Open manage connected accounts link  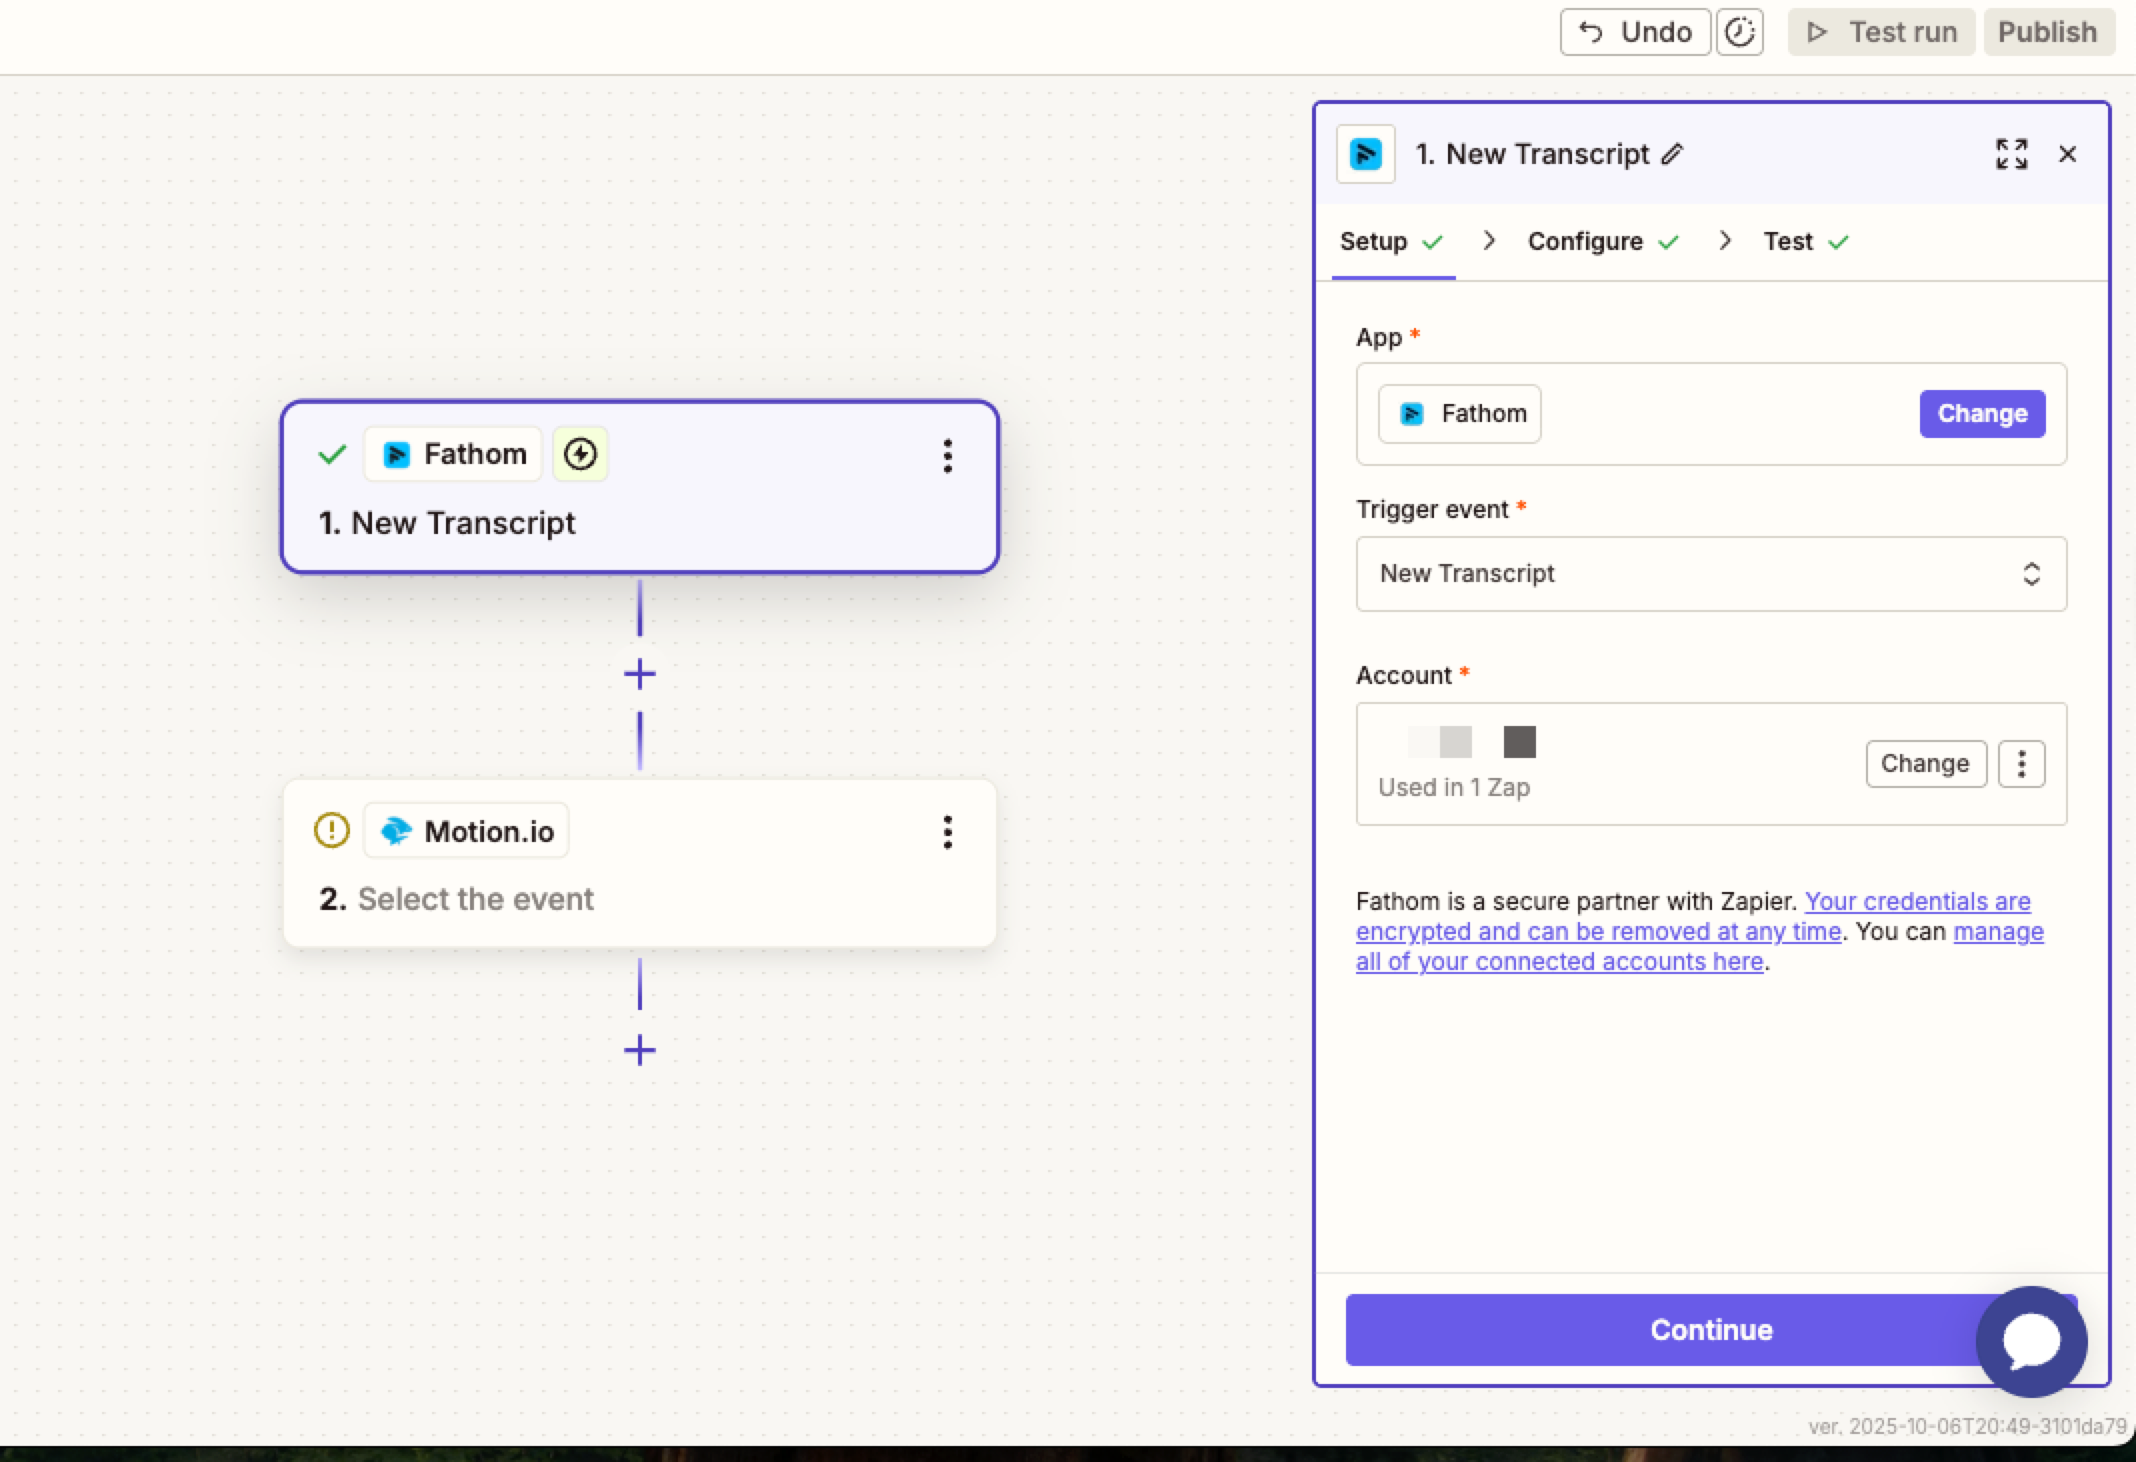pos(1997,932)
